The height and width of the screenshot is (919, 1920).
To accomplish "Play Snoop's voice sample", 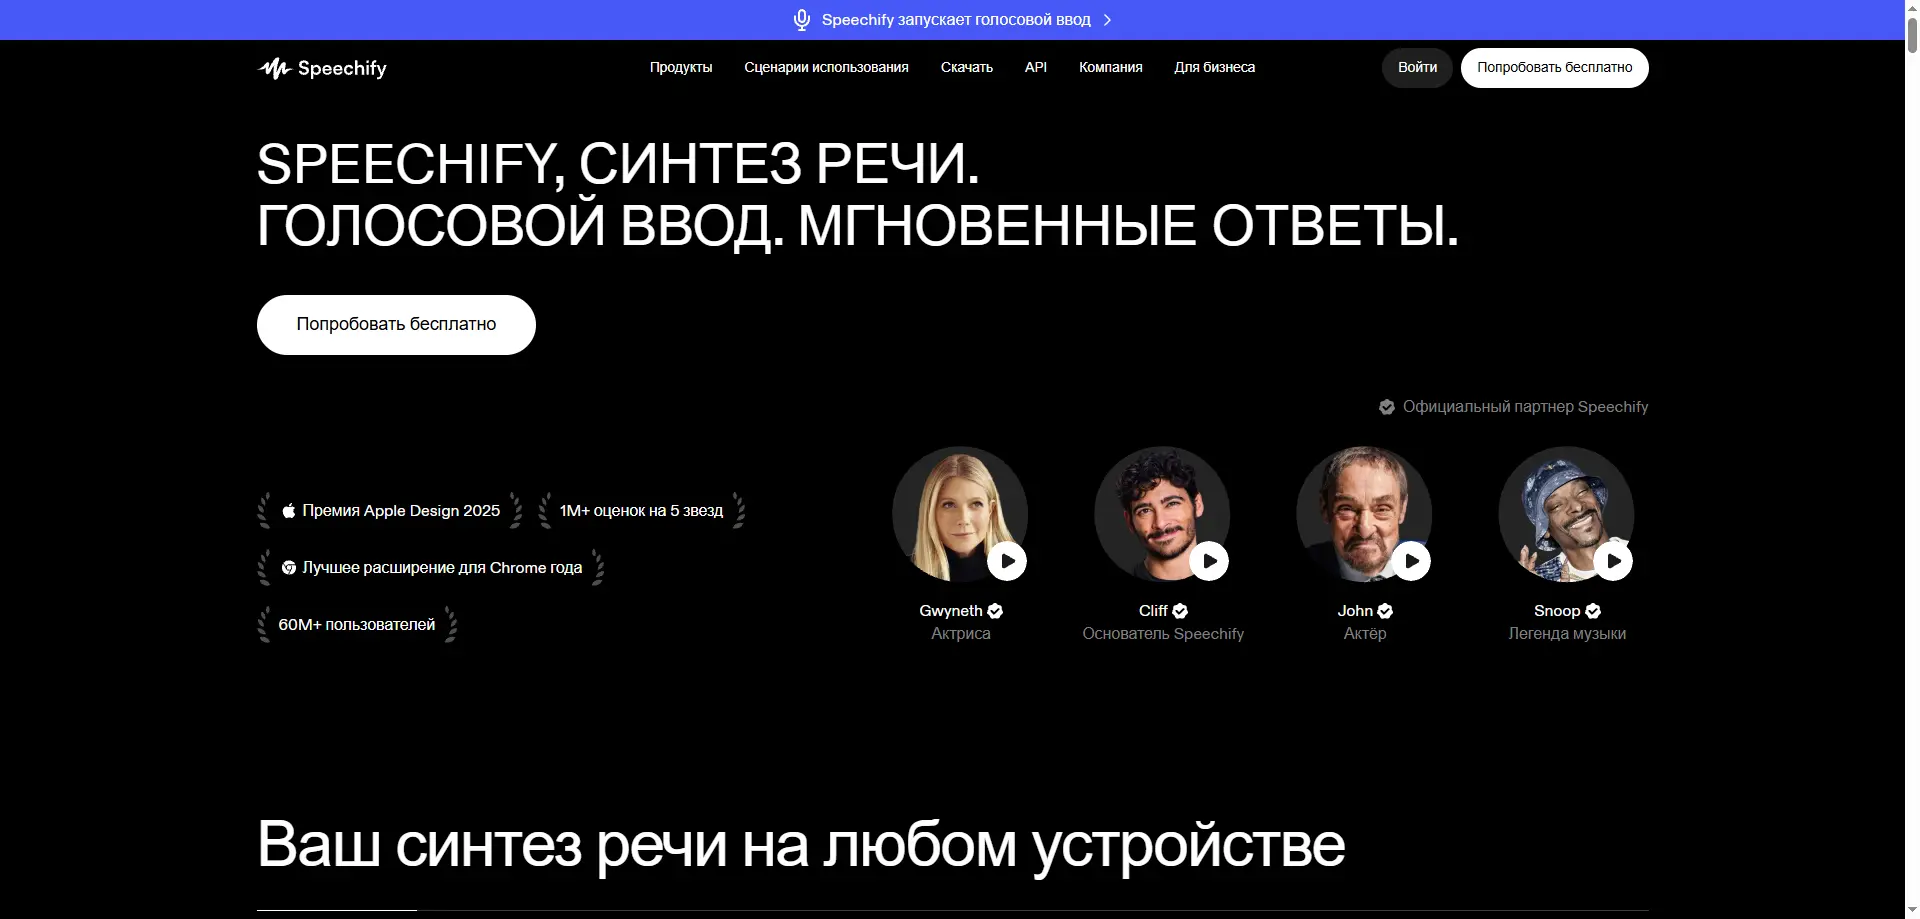I will pos(1613,561).
